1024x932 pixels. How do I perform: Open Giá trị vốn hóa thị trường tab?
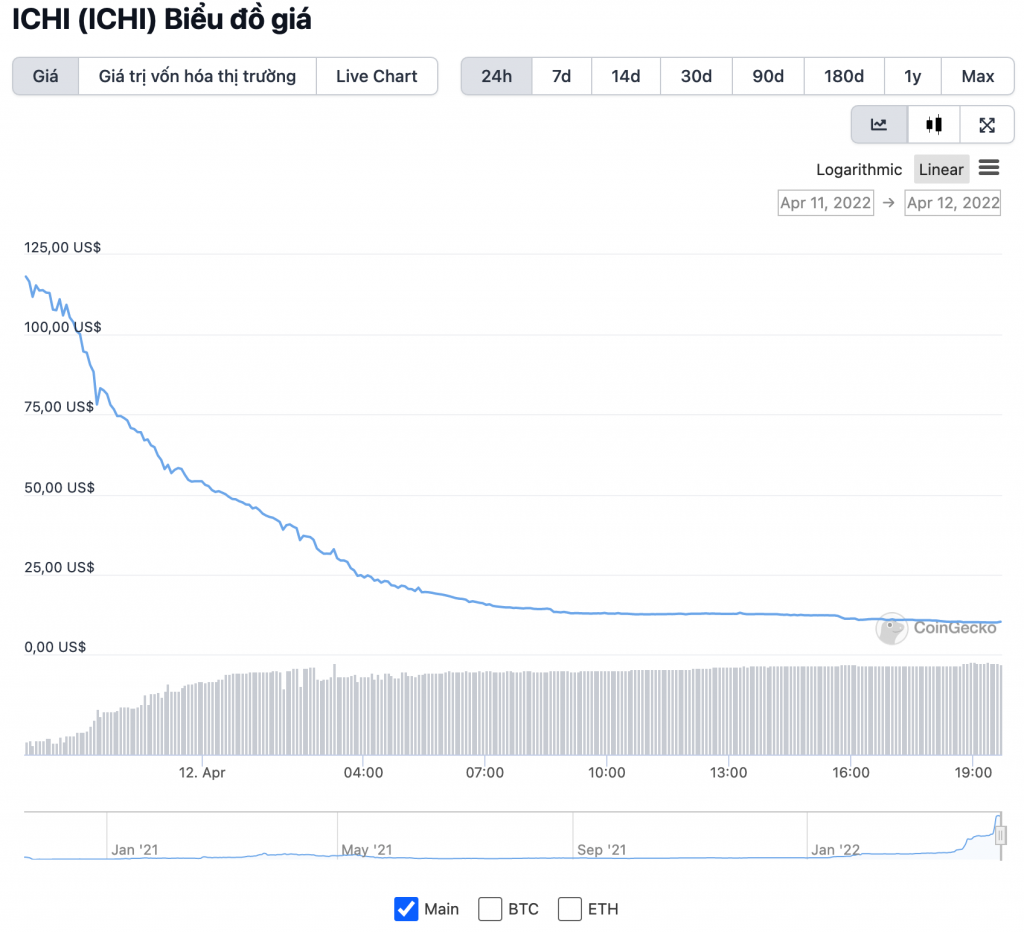197,76
